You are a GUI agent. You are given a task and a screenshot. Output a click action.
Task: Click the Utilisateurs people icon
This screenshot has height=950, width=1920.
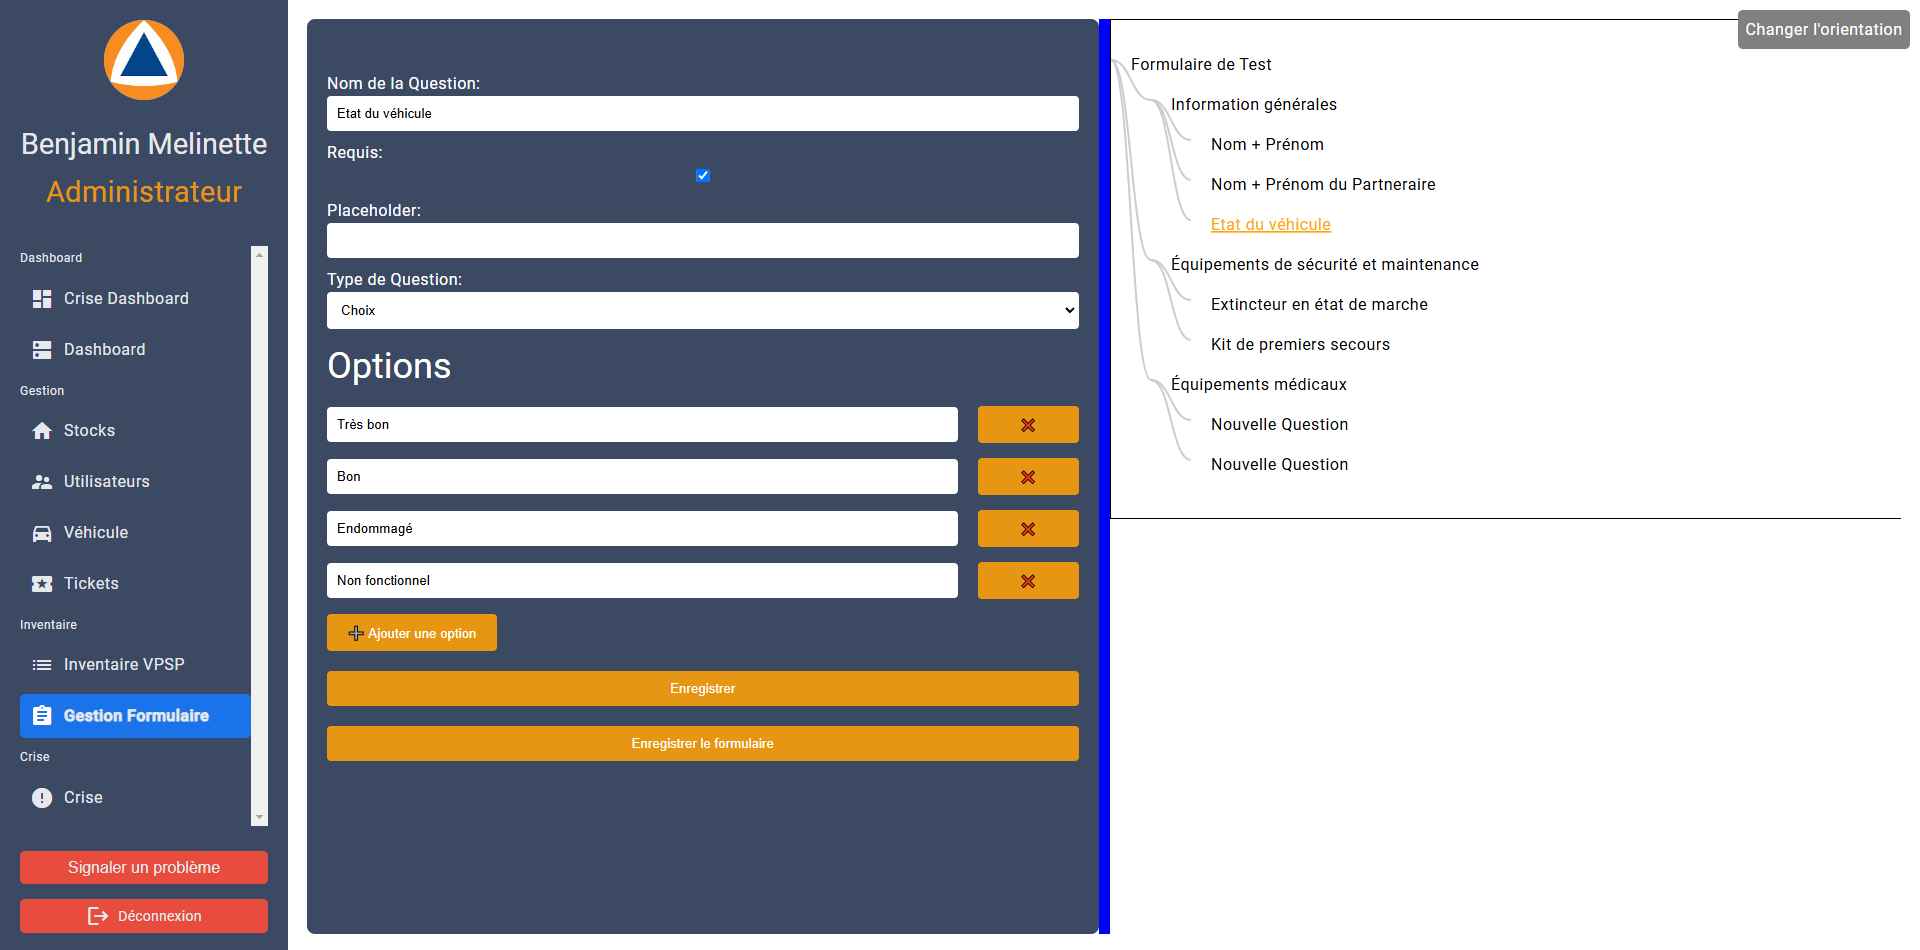point(42,482)
